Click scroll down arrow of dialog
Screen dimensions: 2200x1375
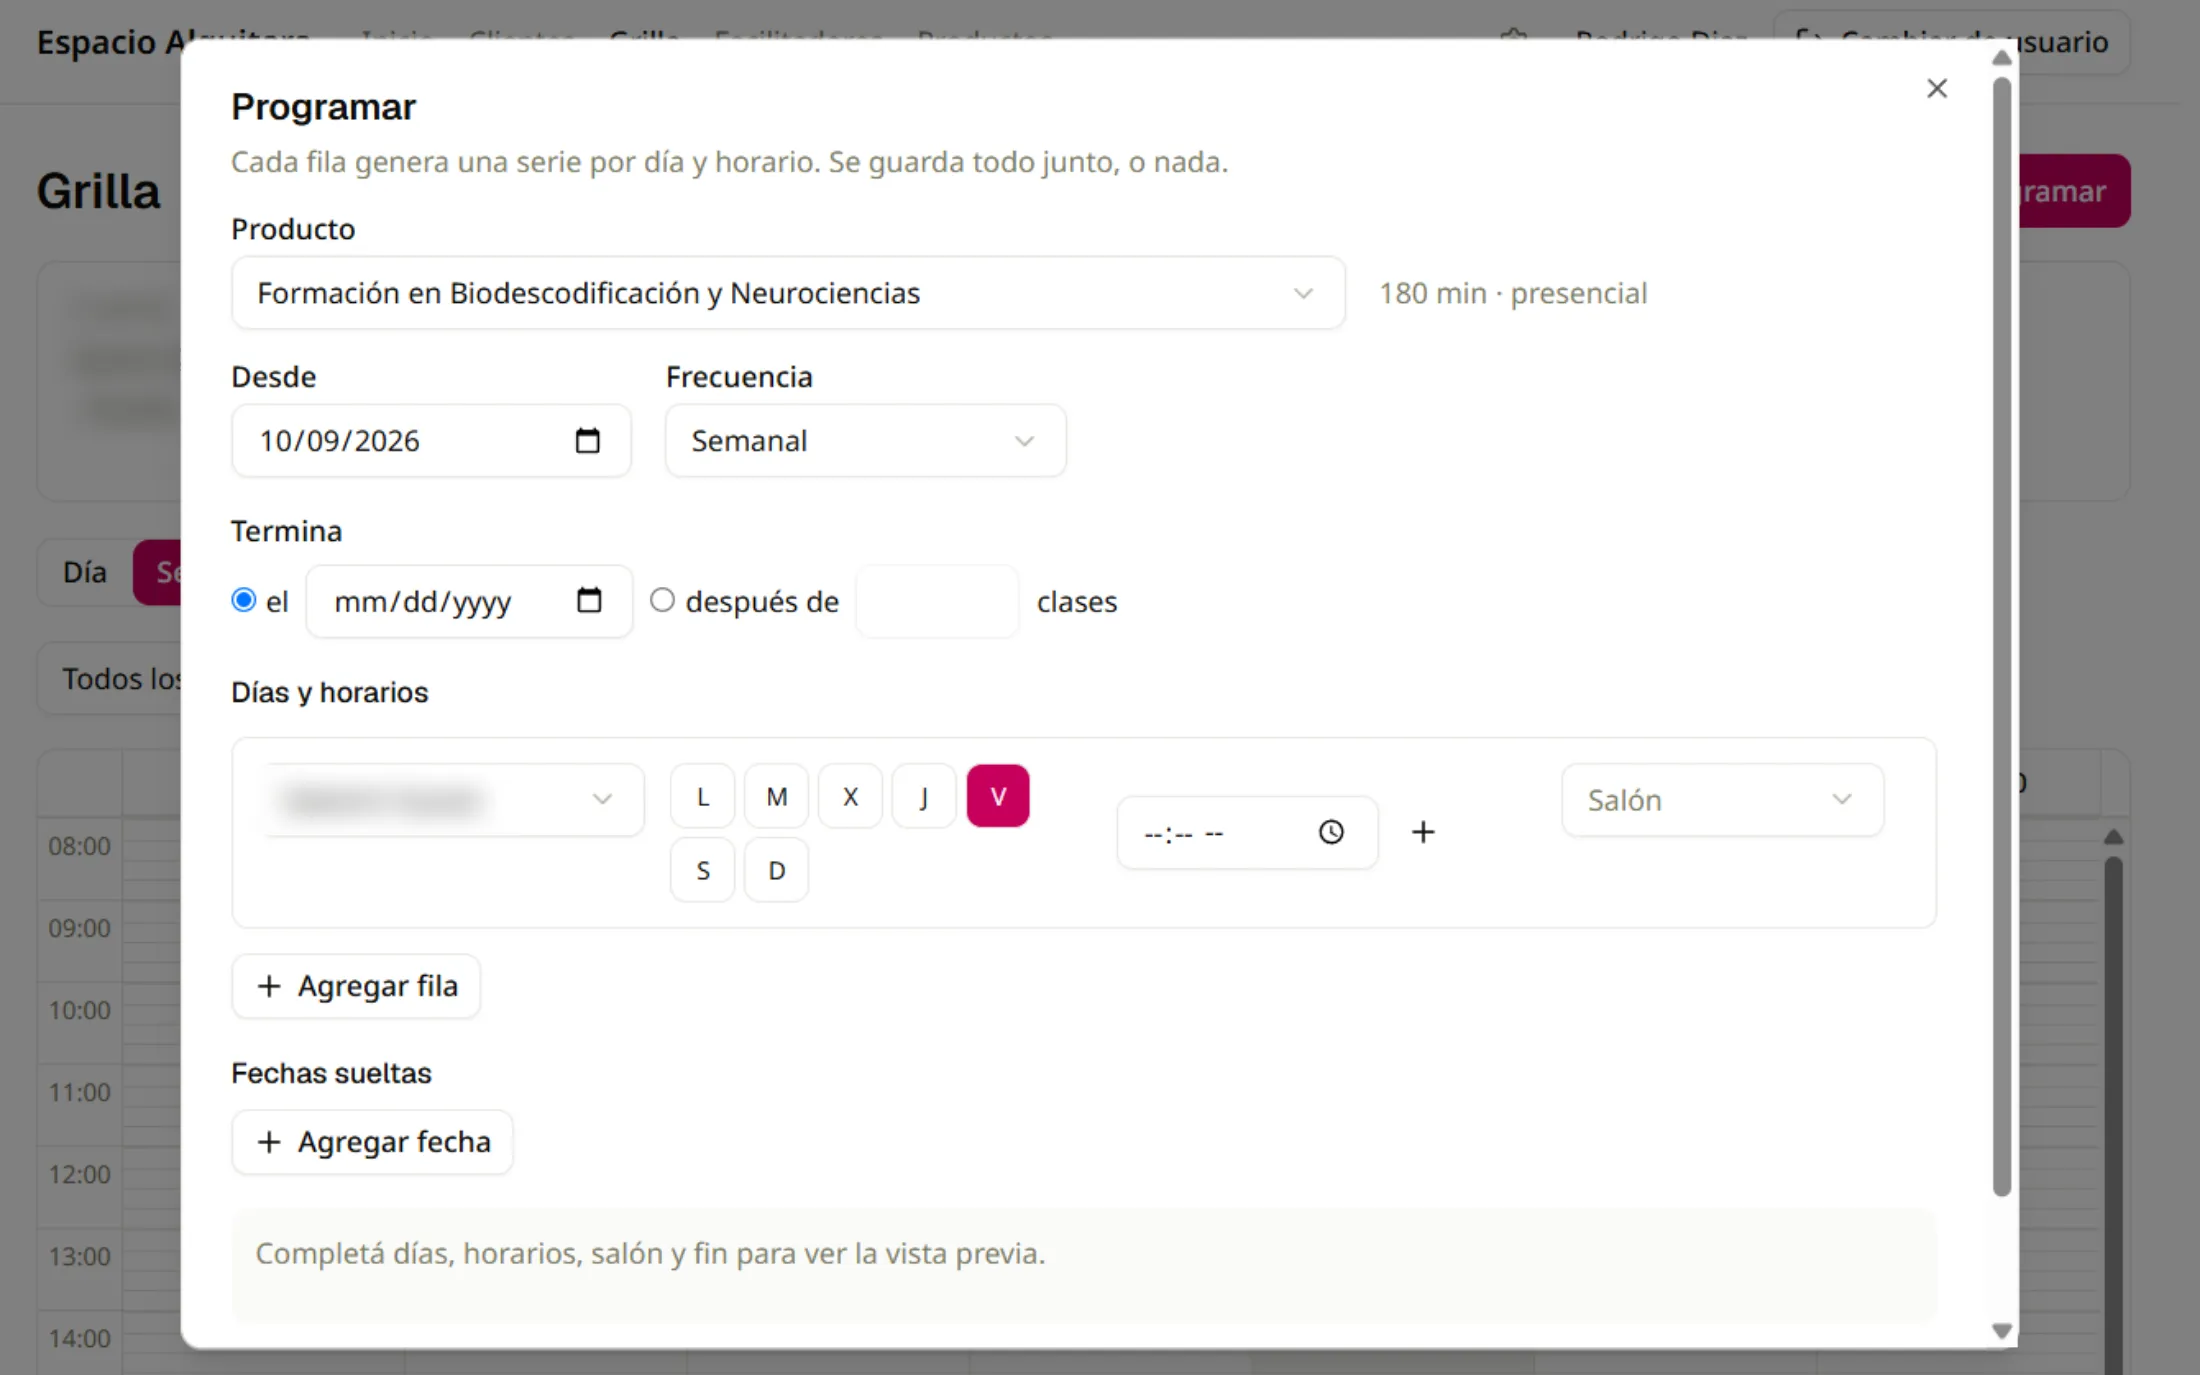click(2002, 1331)
